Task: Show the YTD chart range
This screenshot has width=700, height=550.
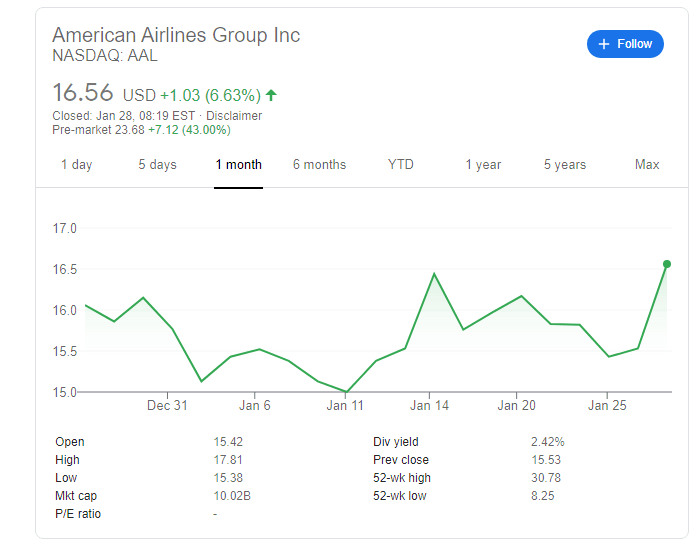Action: pos(401,164)
